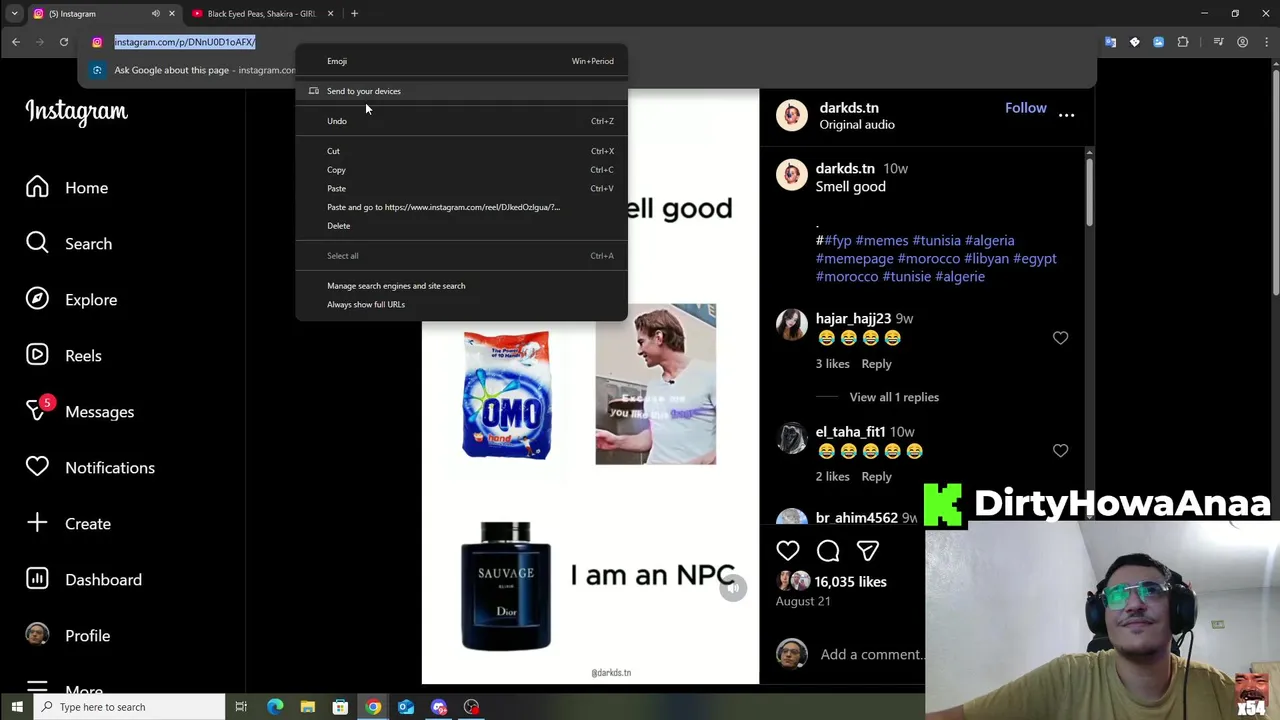This screenshot has height=720, width=1280.
Task: Choose Paste from context menu
Action: 462,188
